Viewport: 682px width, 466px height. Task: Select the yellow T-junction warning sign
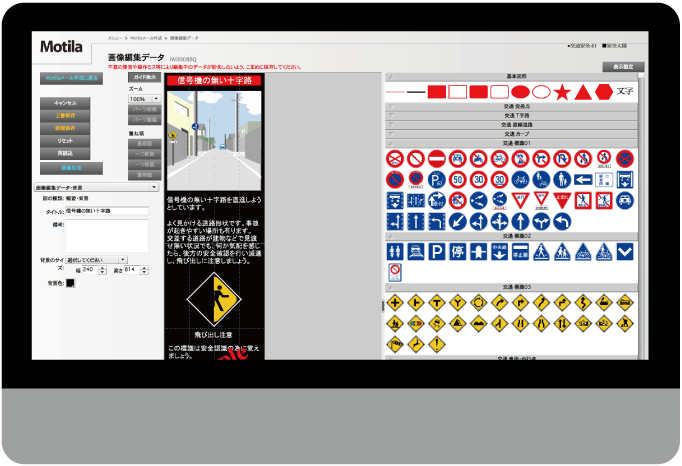437,302
